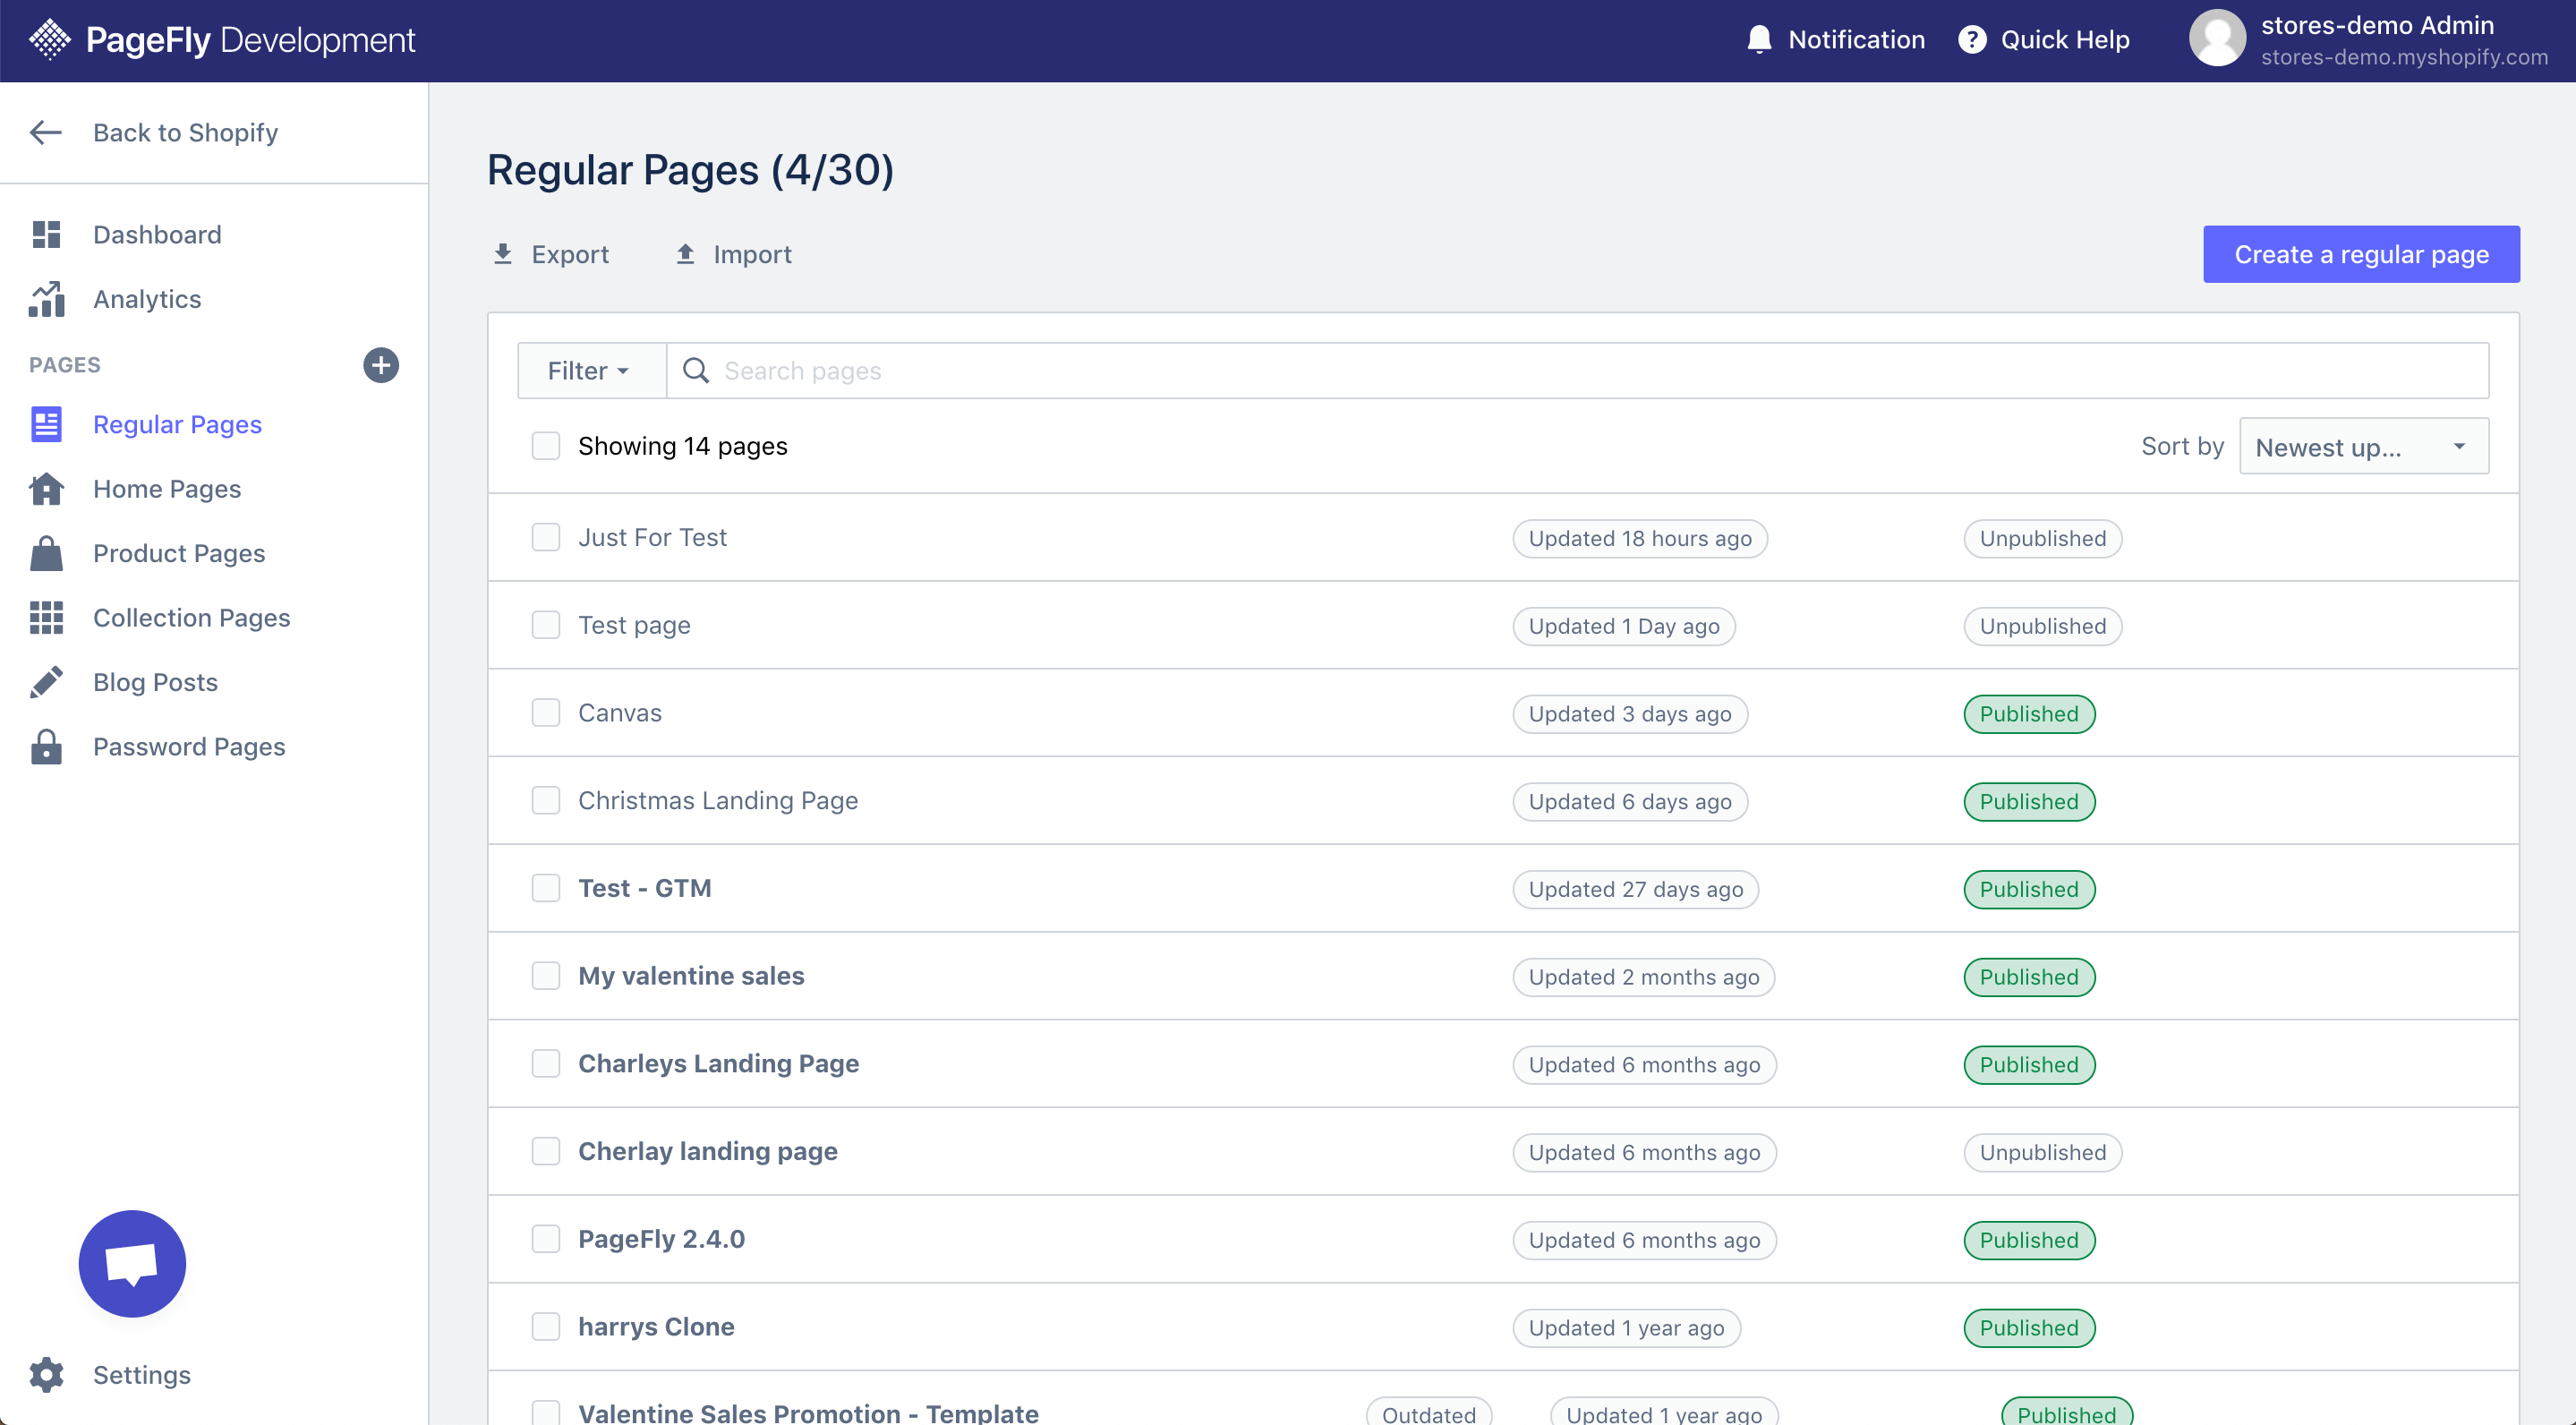The image size is (2576, 1425).
Task: Open Product Pages in the sidebar
Action: point(179,553)
